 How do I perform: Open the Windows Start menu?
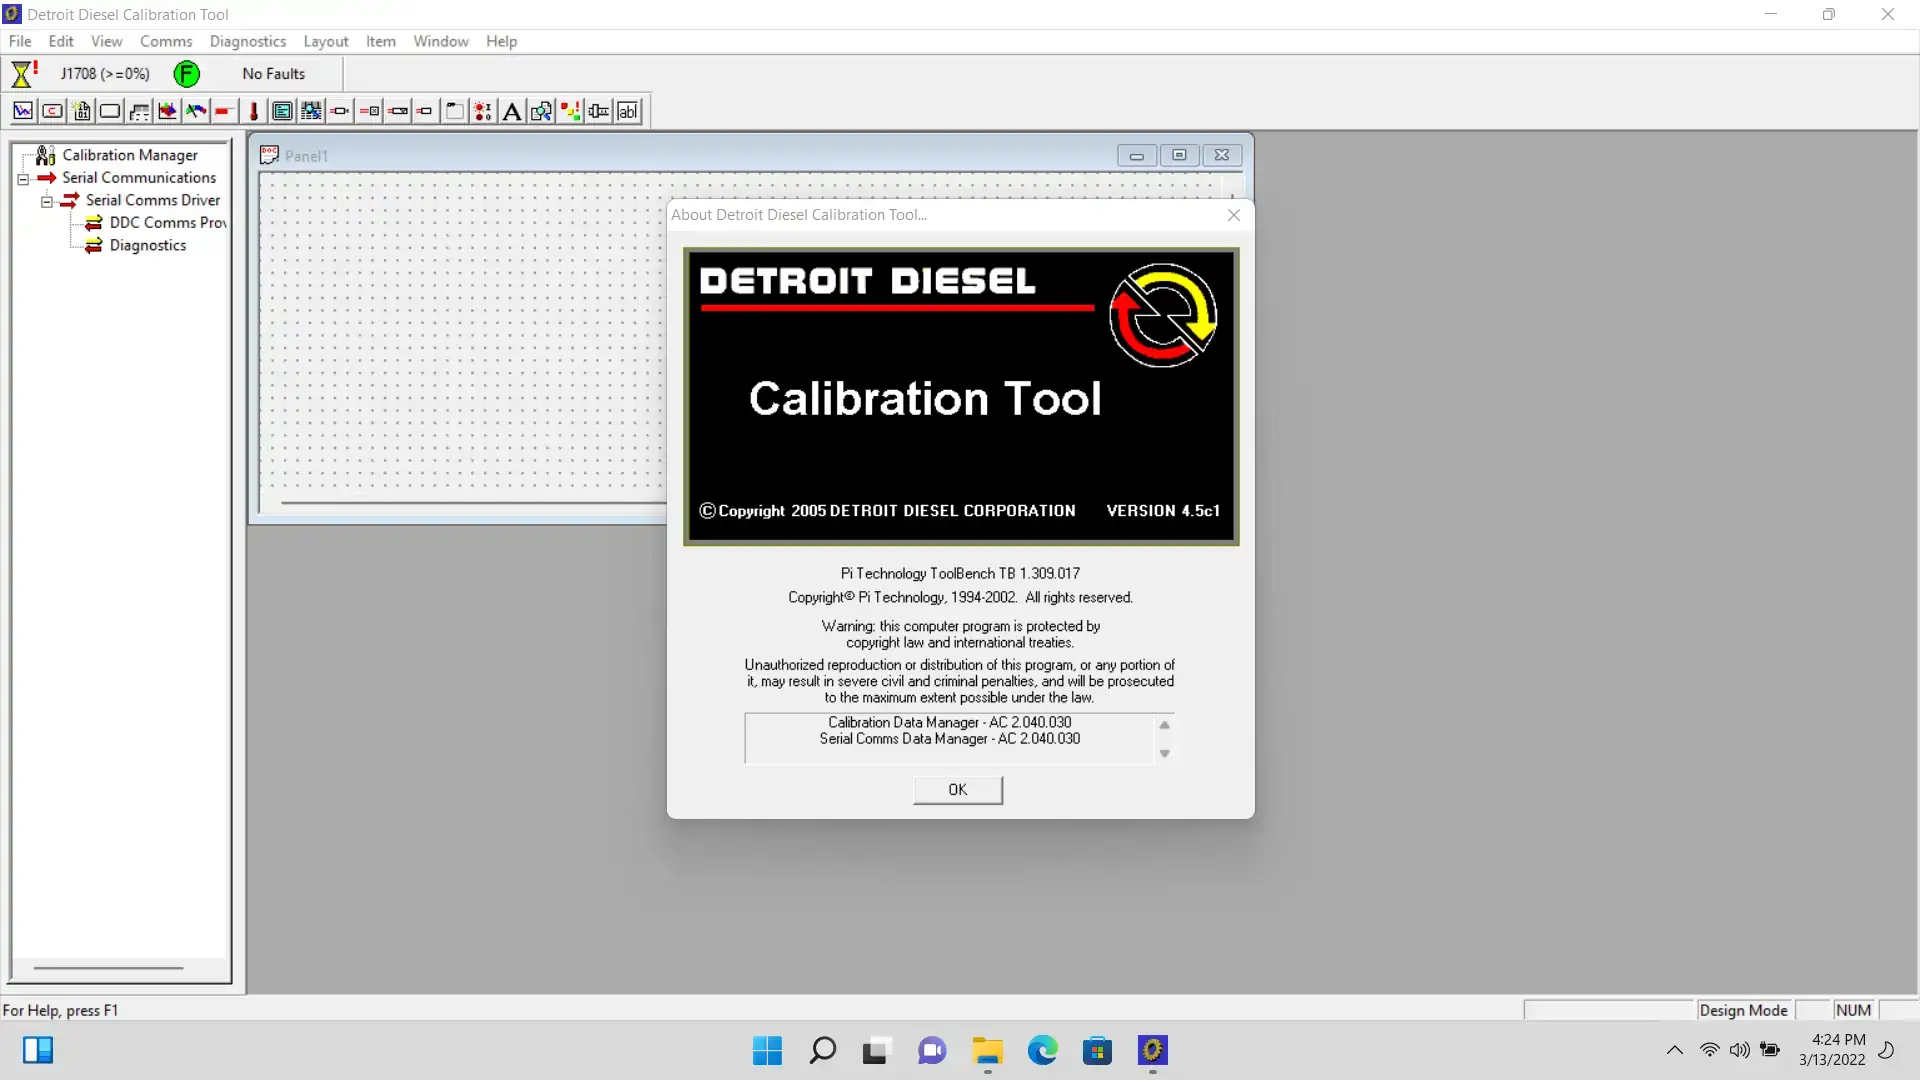(x=767, y=1051)
